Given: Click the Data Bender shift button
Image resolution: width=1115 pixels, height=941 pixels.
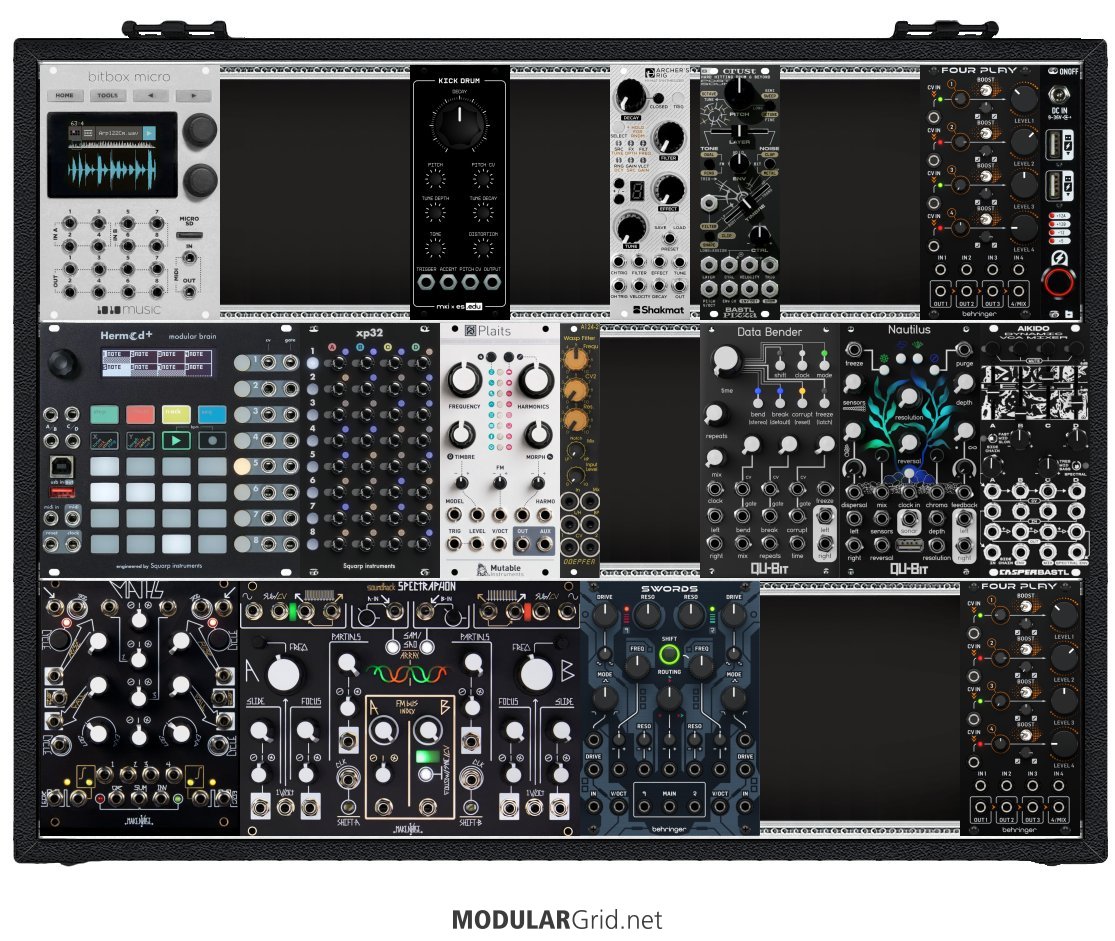Looking at the screenshot, I should [x=780, y=364].
